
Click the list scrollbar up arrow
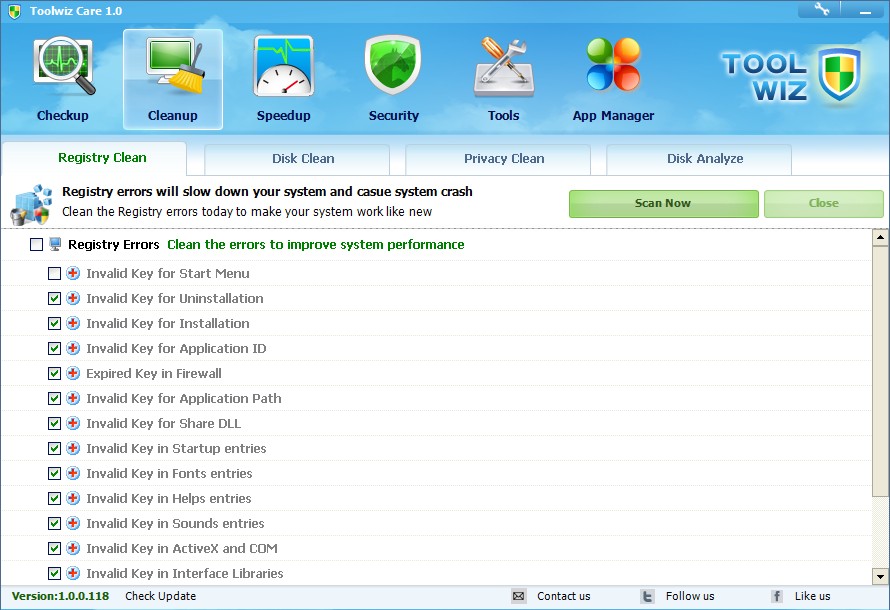[x=880, y=237]
